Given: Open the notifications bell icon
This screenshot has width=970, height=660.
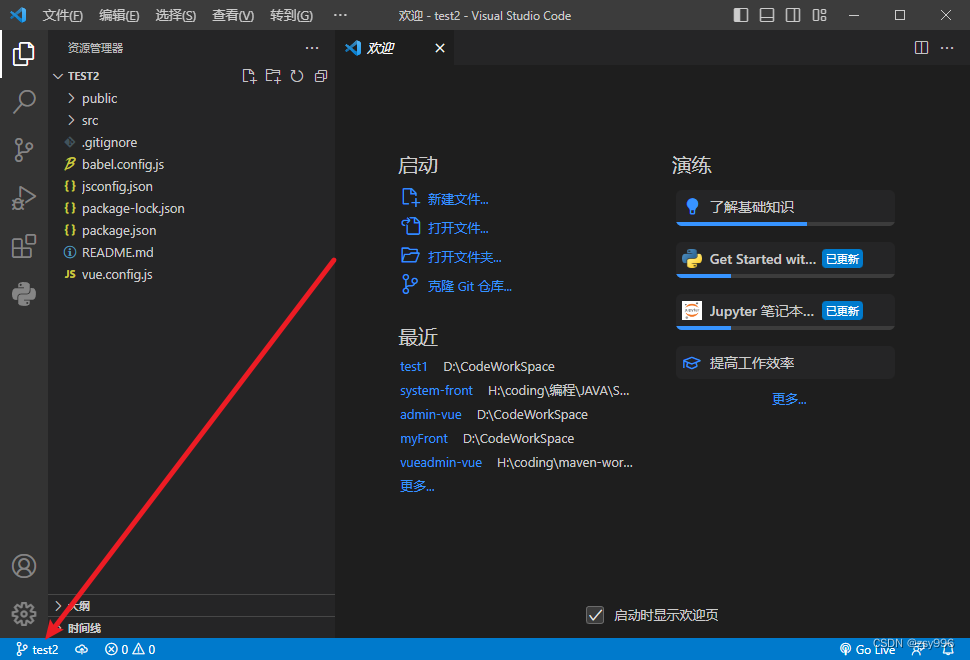Looking at the screenshot, I should click(948, 649).
